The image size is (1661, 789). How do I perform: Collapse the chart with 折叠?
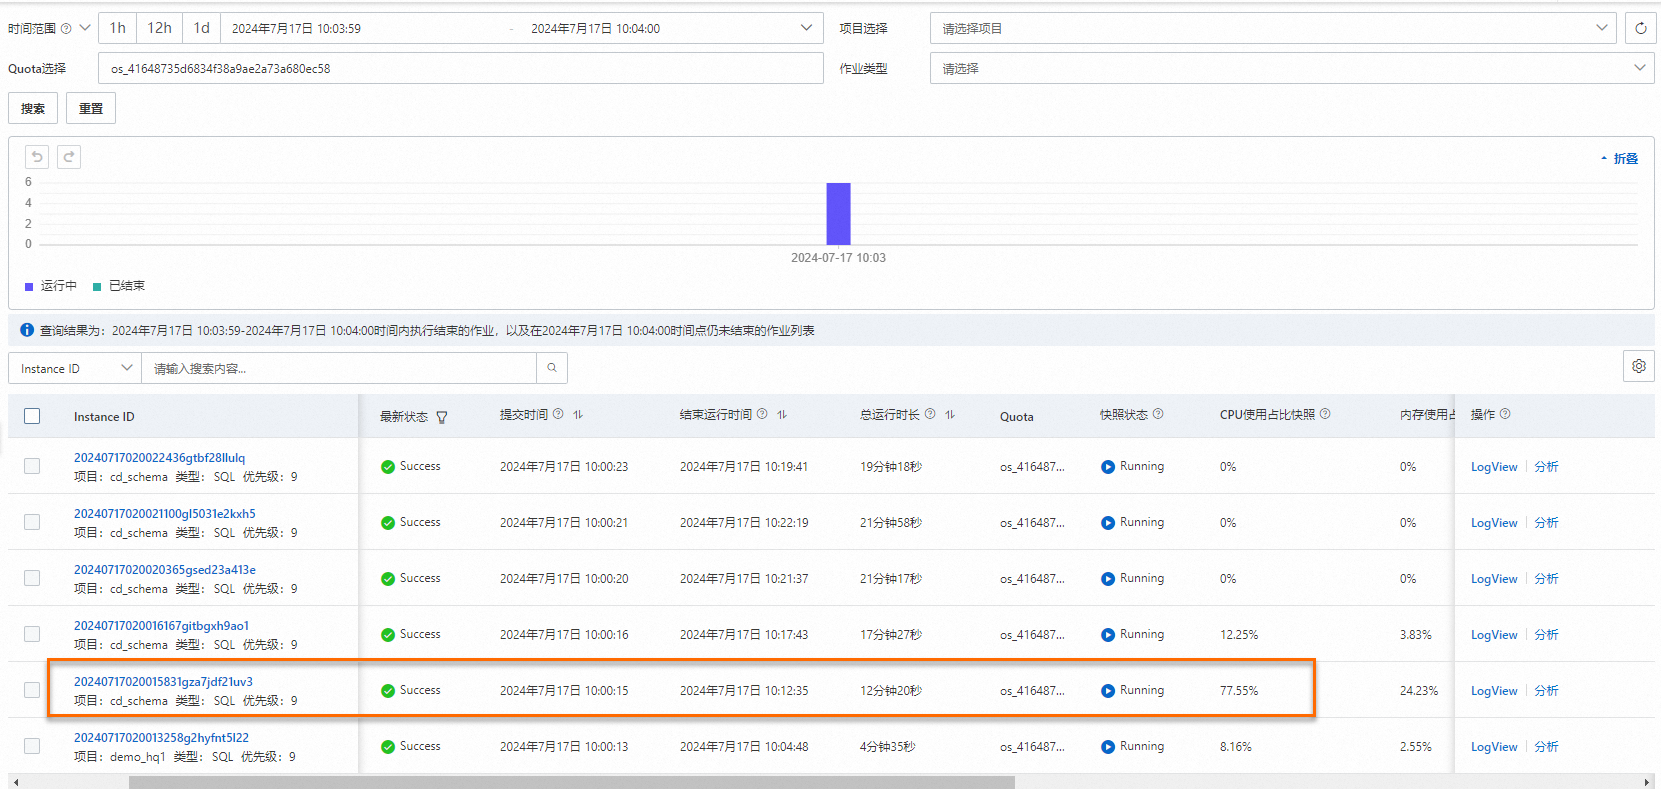point(1619,158)
